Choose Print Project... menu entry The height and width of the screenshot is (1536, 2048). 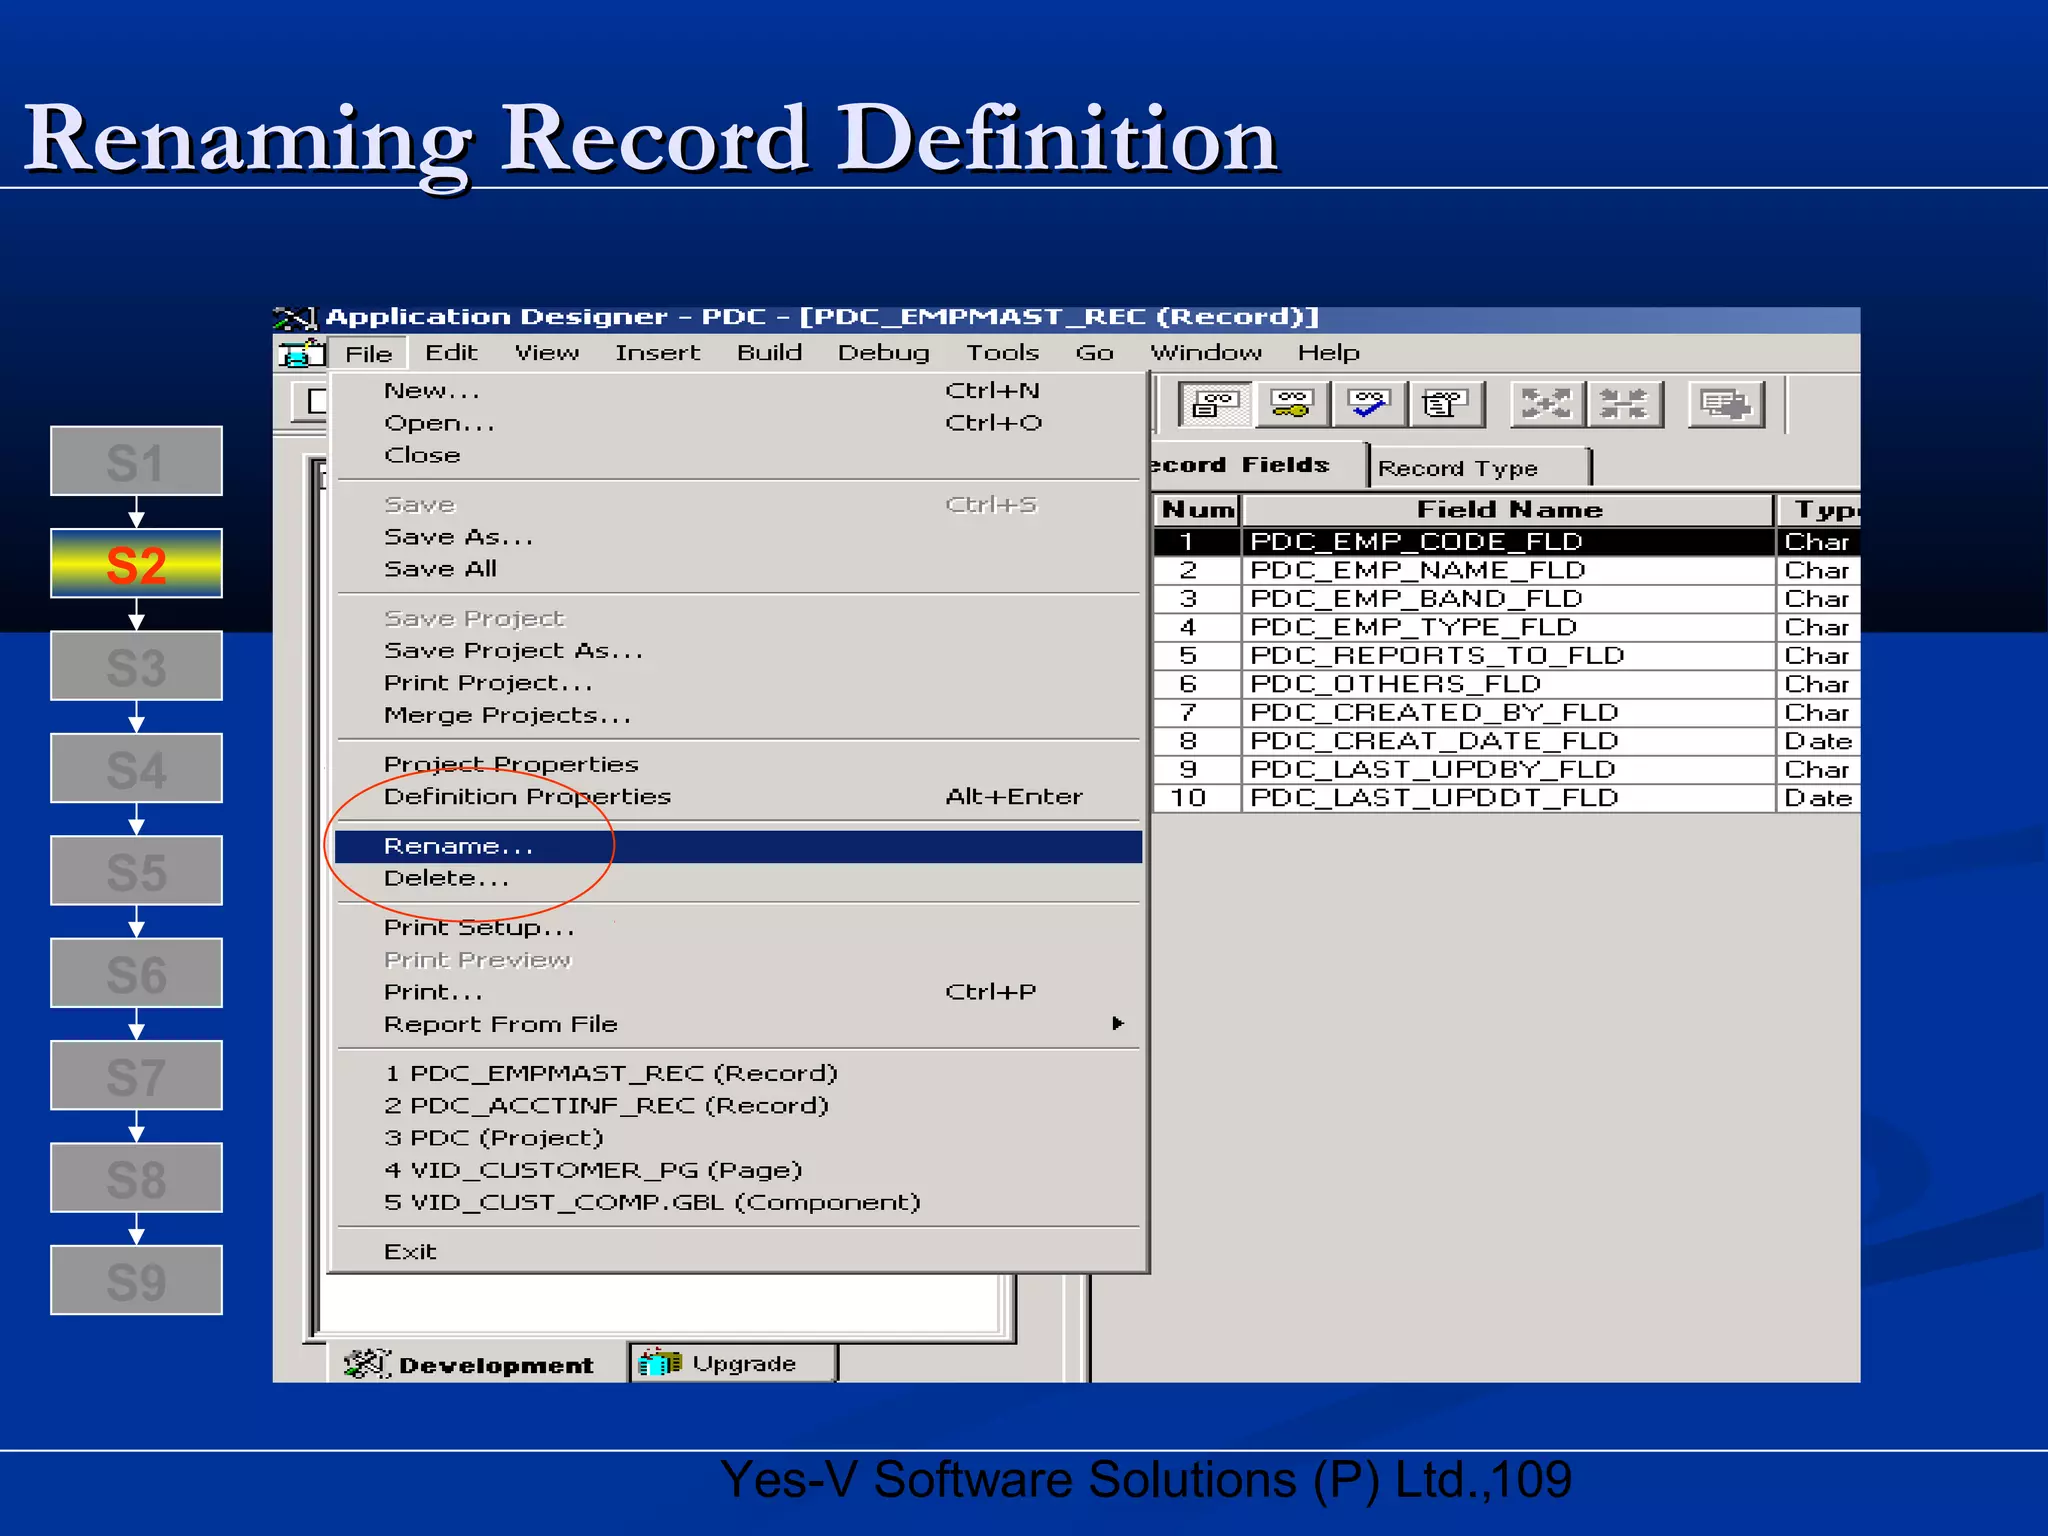pyautogui.click(x=738, y=683)
